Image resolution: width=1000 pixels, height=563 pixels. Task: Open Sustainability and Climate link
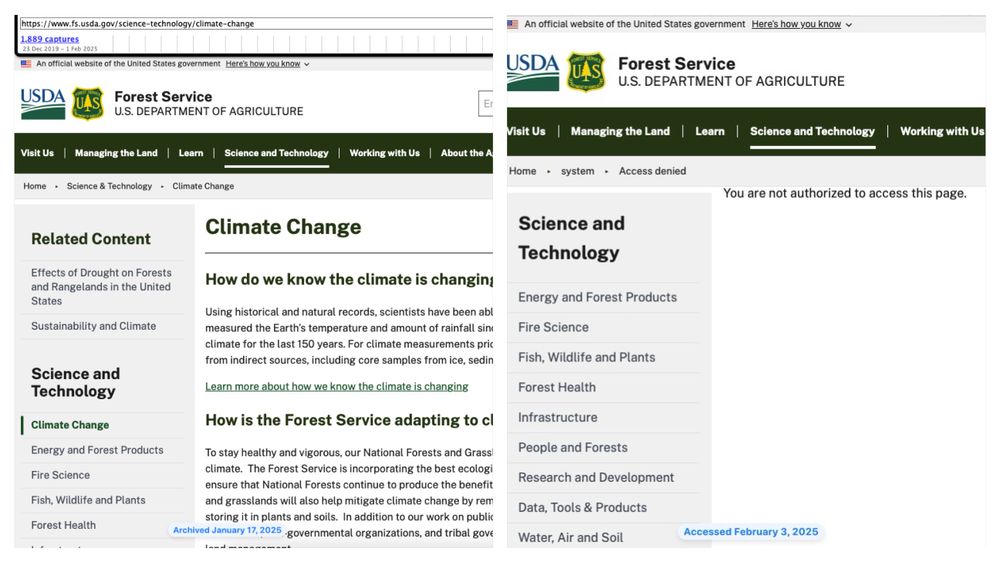[93, 326]
